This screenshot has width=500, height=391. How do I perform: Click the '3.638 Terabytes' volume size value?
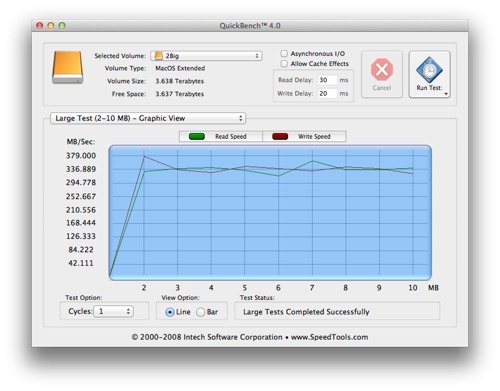pyautogui.click(x=180, y=81)
